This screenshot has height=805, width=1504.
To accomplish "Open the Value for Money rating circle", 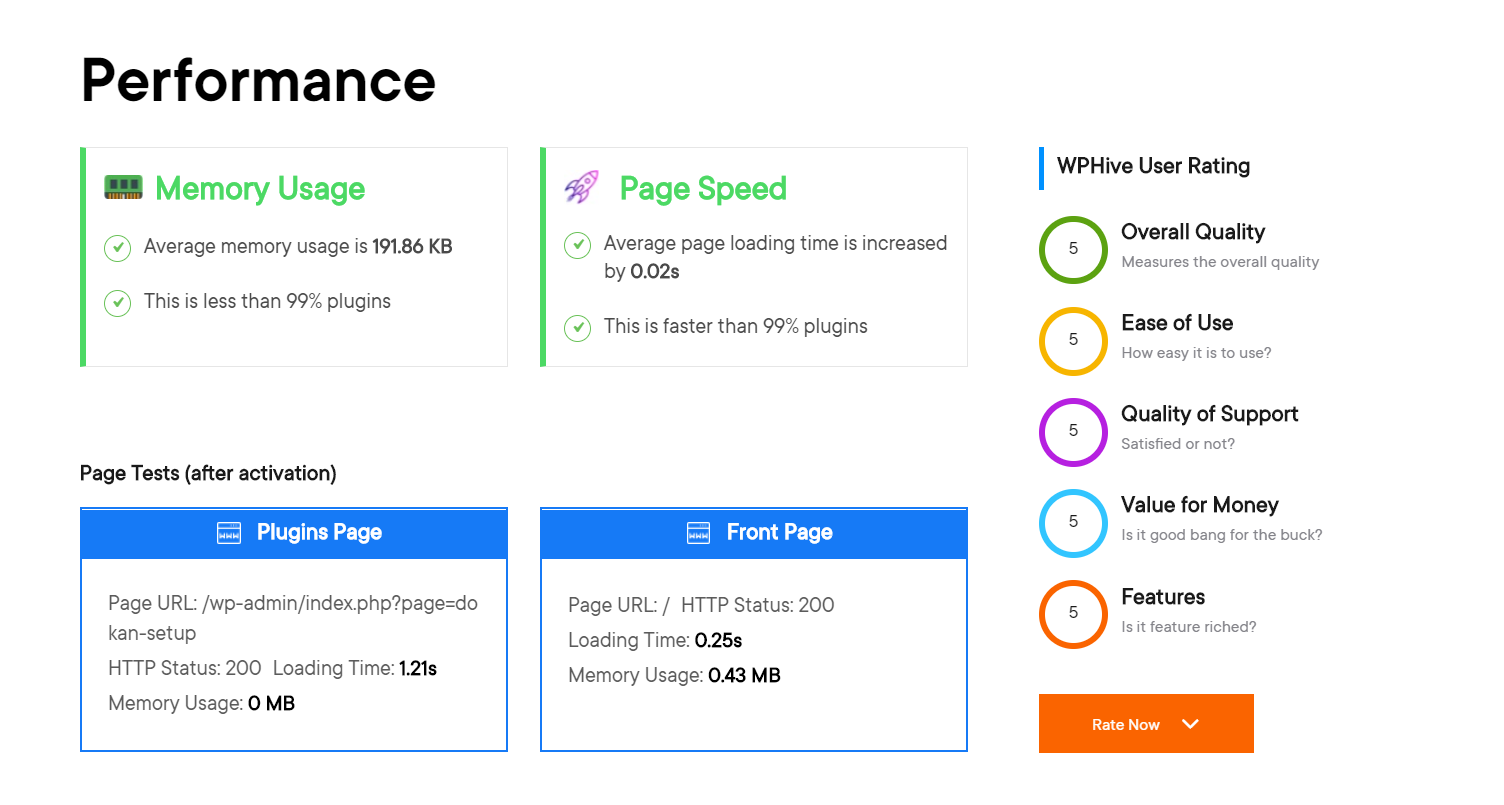I will 1073,522.
